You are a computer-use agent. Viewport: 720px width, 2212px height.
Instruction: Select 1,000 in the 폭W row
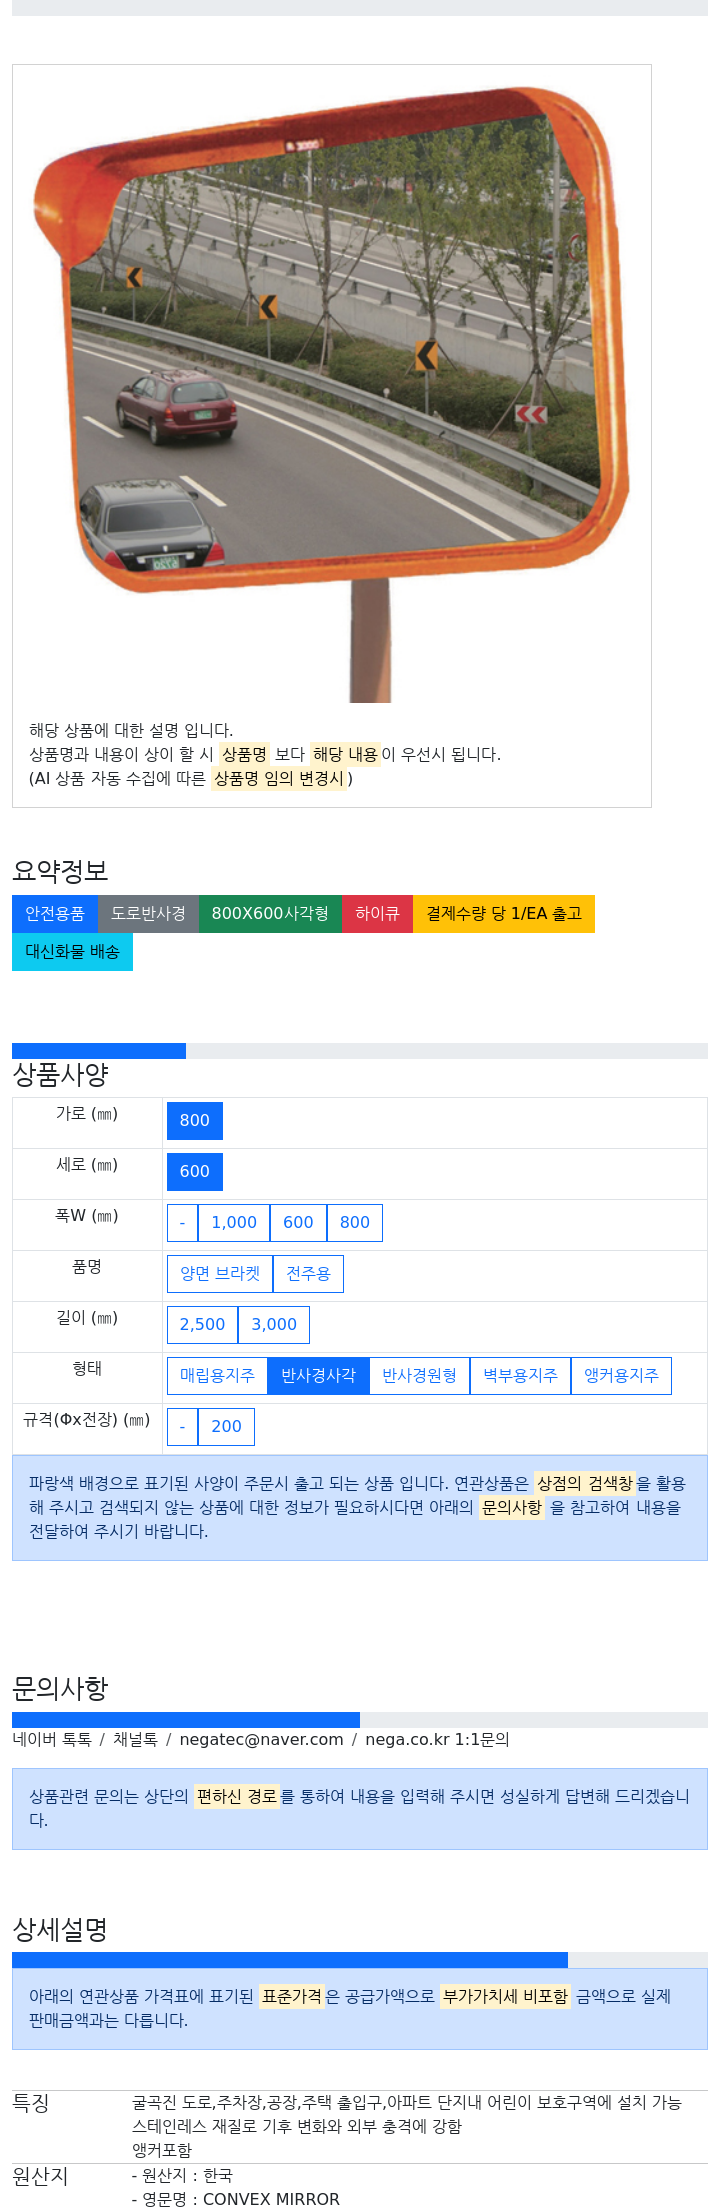click(x=234, y=1223)
